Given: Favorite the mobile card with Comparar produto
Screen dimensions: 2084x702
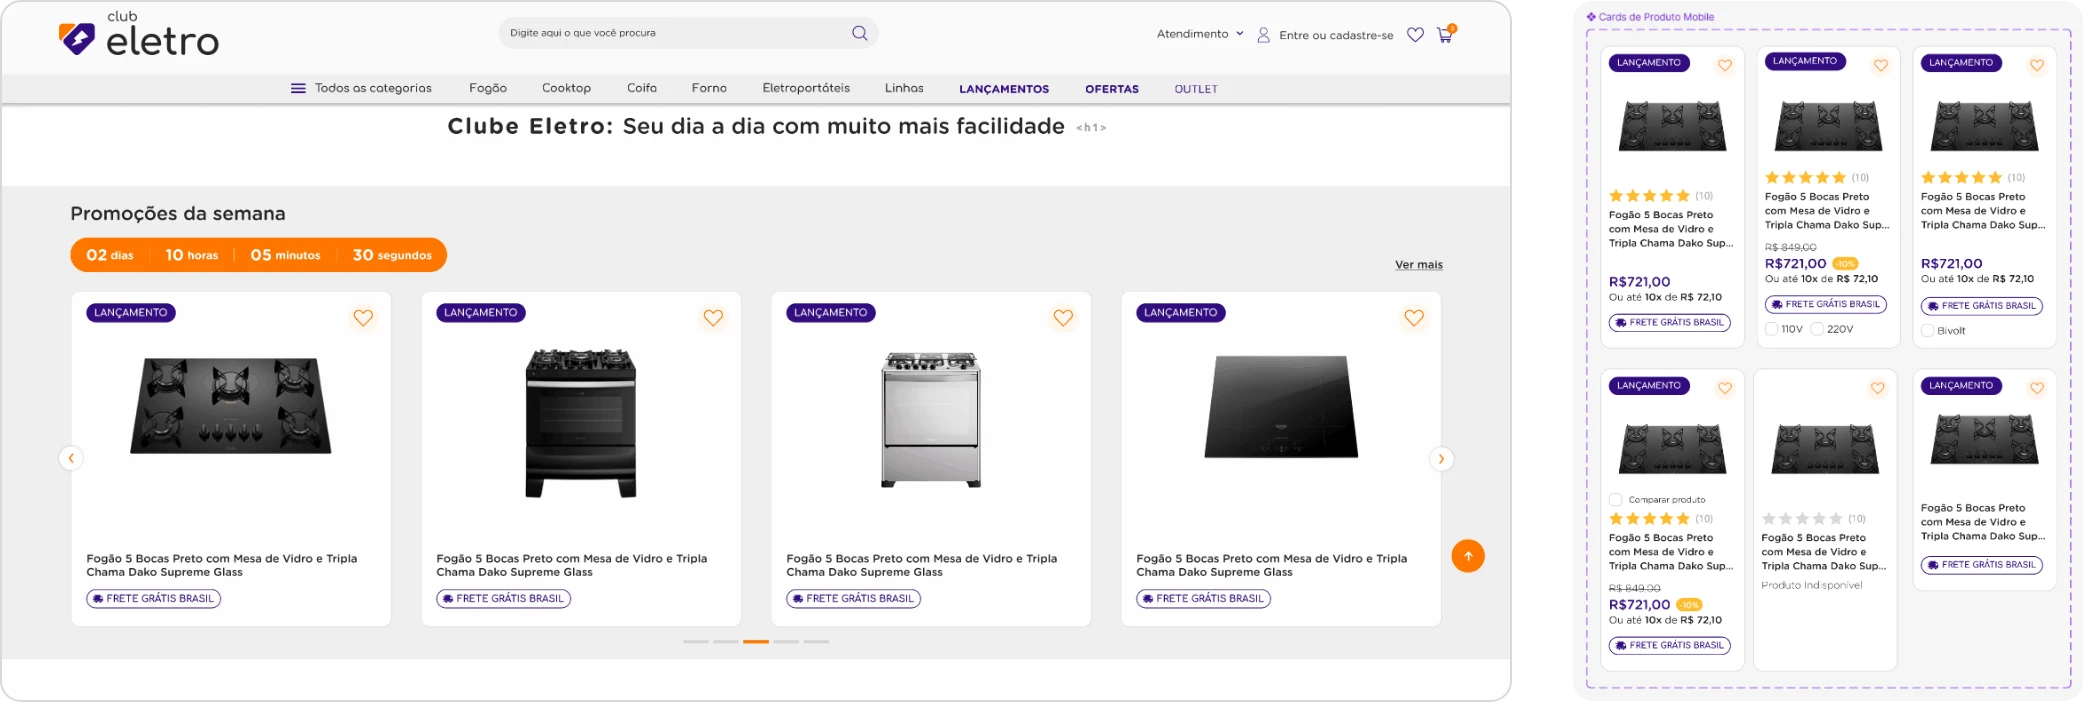Looking at the screenshot, I should pos(1725,388).
